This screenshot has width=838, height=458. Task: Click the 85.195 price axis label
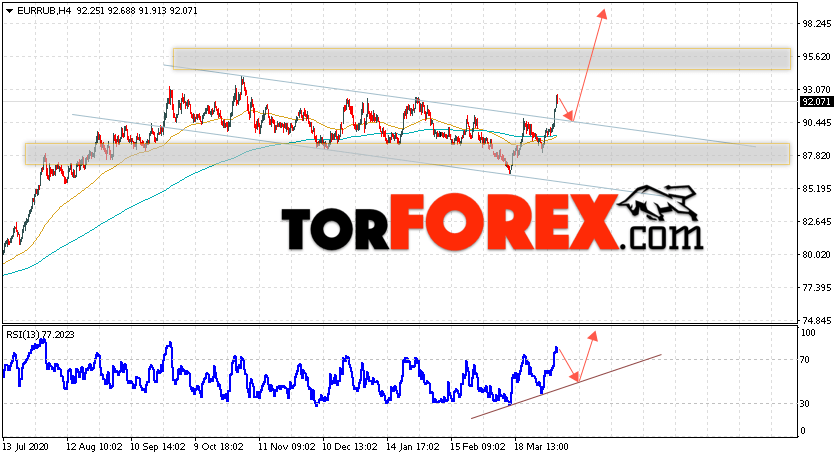pyautogui.click(x=817, y=189)
